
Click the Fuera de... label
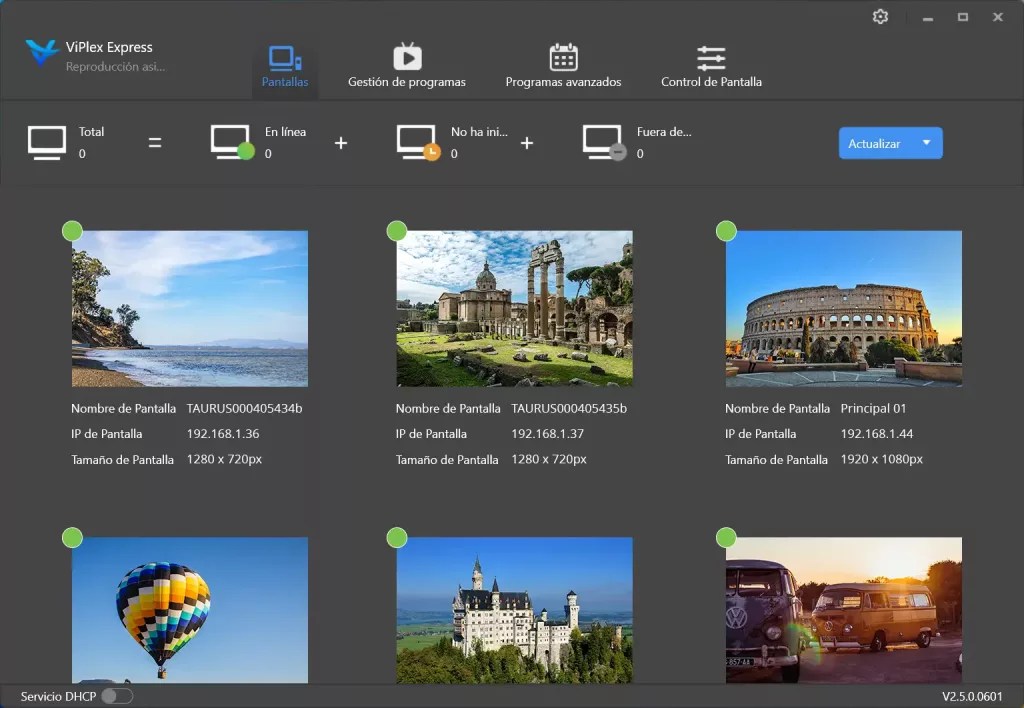tap(664, 132)
